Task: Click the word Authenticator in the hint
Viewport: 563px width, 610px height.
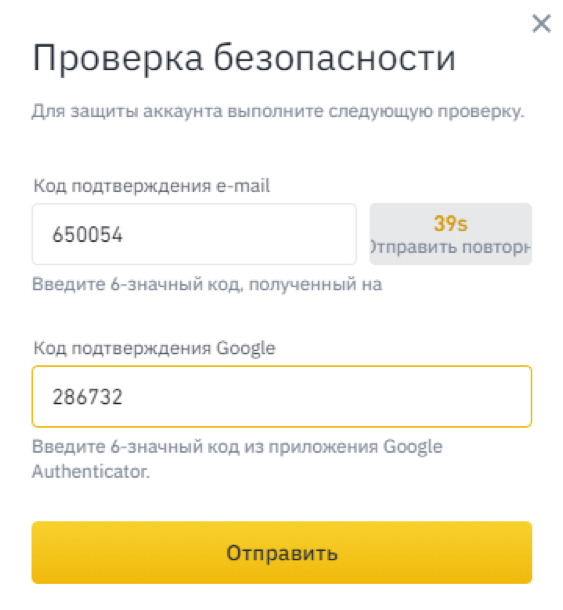Action: [x=91, y=472]
